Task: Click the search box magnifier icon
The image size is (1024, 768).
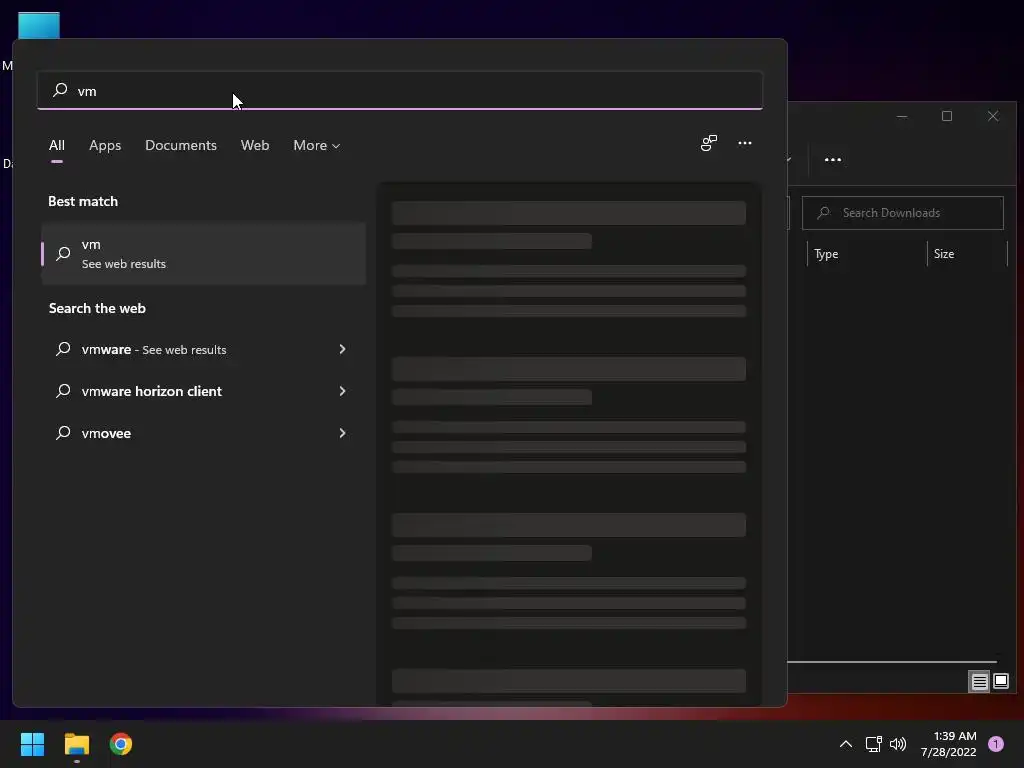Action: 60,89
